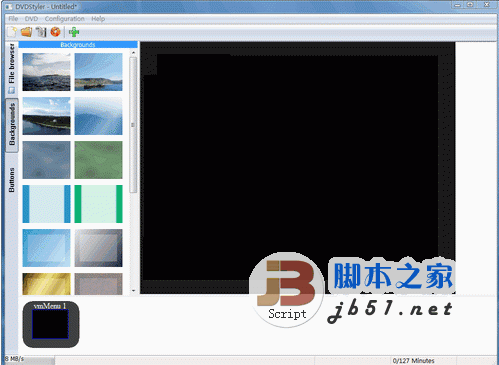This screenshot has height=365, width=499.
Task: Choose the light background with green side bars
Action: (98, 204)
